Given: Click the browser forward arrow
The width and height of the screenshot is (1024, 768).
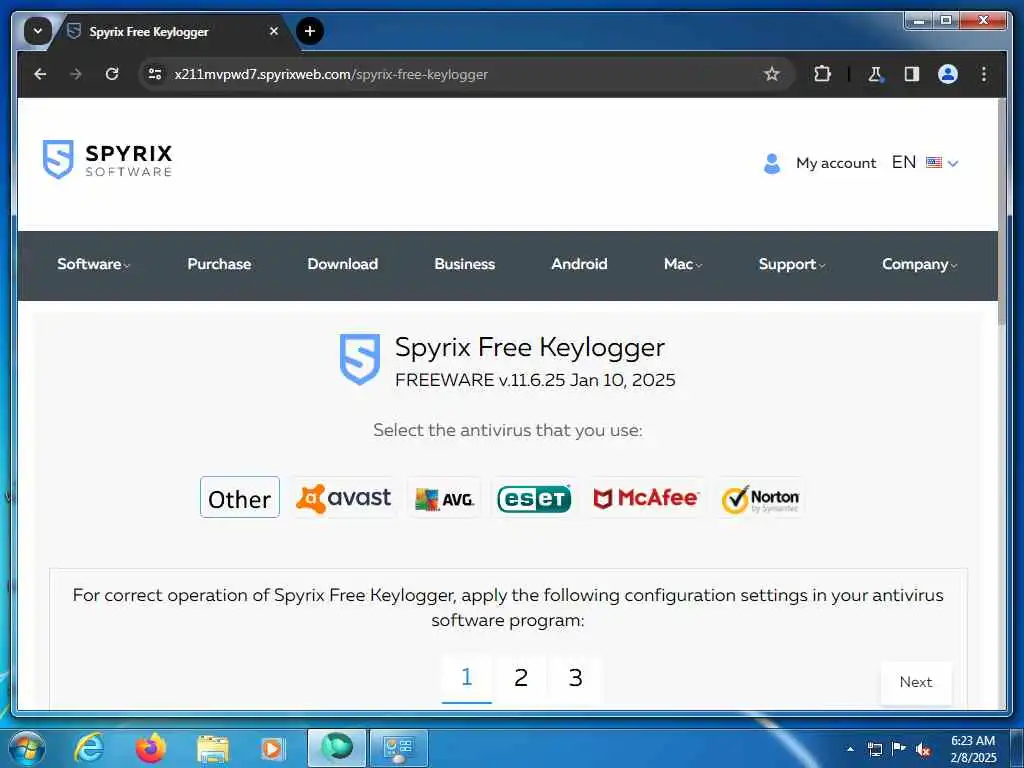Looking at the screenshot, I should click(x=76, y=74).
